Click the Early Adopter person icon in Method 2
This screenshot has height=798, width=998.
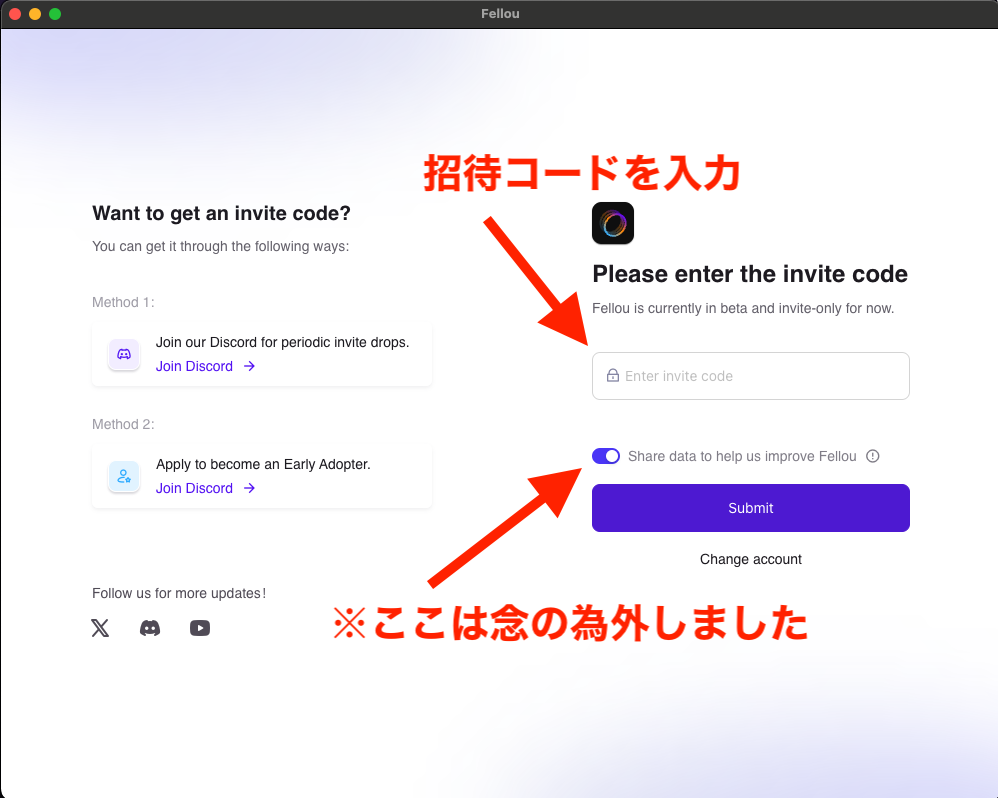[x=124, y=476]
